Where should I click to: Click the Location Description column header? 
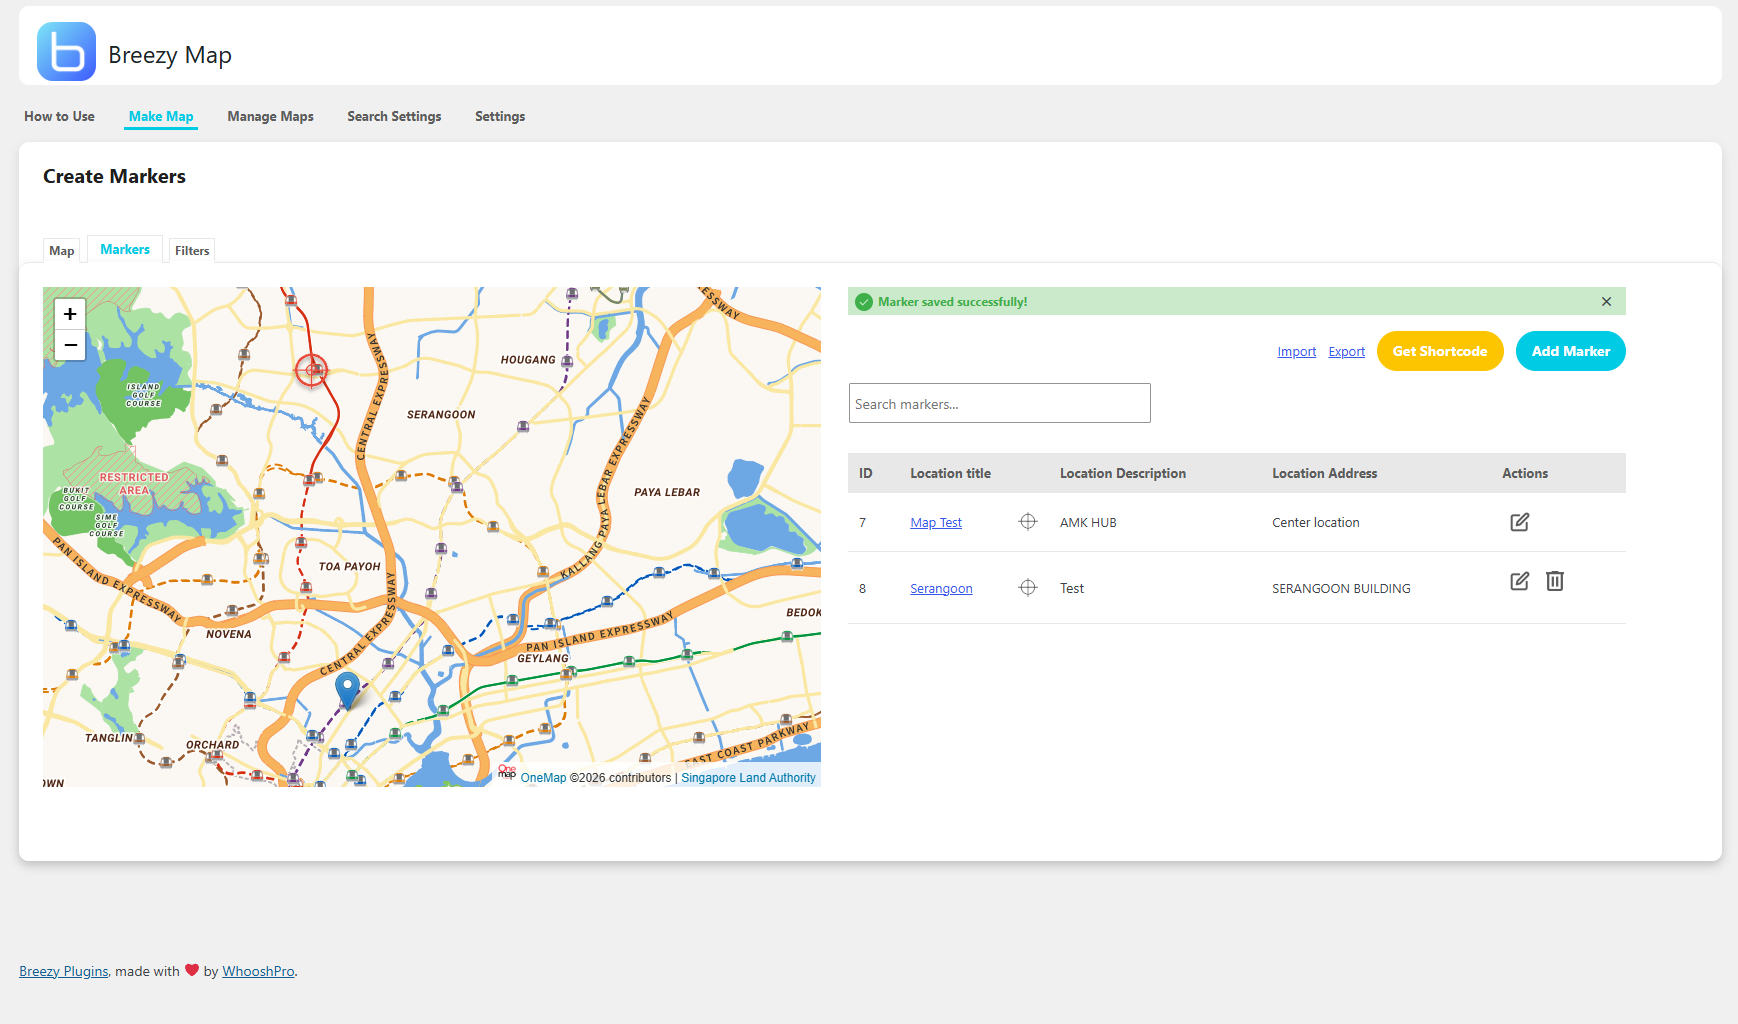click(x=1123, y=473)
